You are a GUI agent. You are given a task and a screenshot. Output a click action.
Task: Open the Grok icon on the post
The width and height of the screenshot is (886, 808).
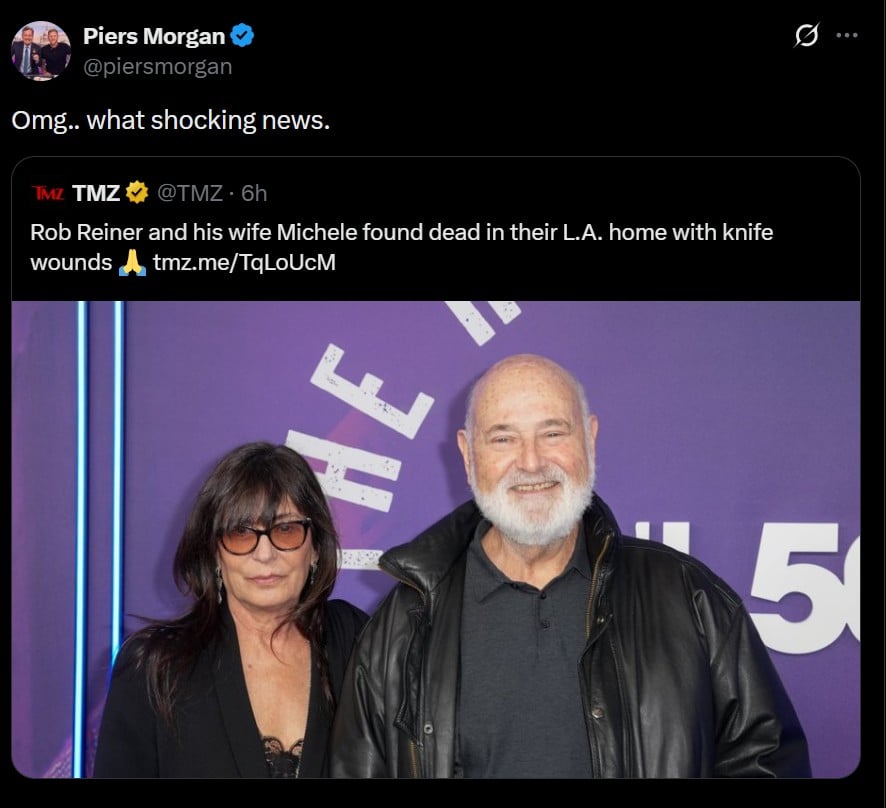pos(806,36)
